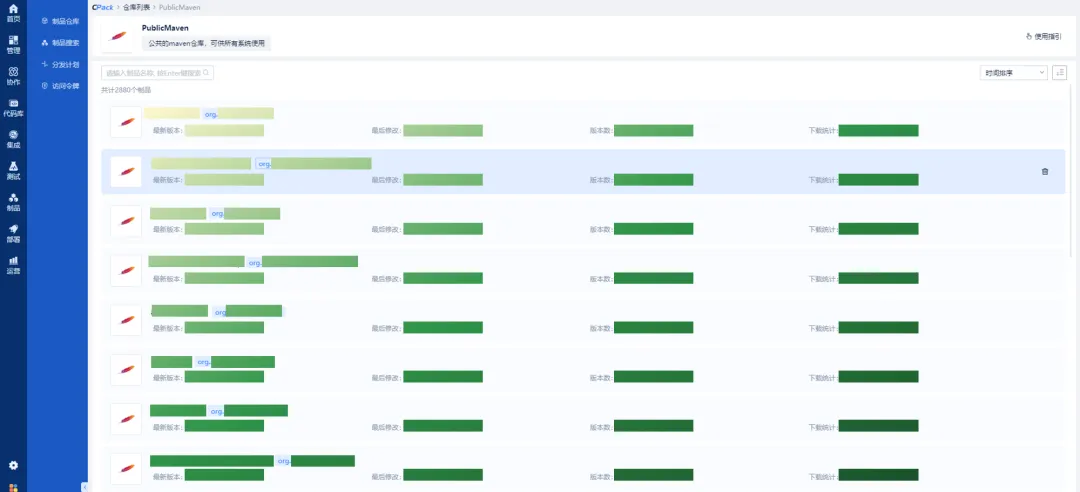The image size is (1080, 492).
Task: Open the 代码库 code repository module
Action: 13,107
